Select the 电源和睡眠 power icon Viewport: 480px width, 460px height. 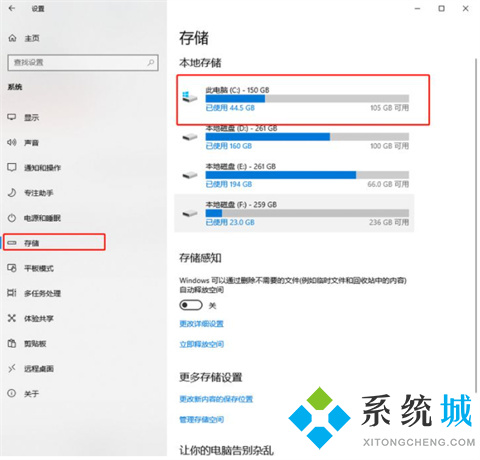(x=12, y=218)
